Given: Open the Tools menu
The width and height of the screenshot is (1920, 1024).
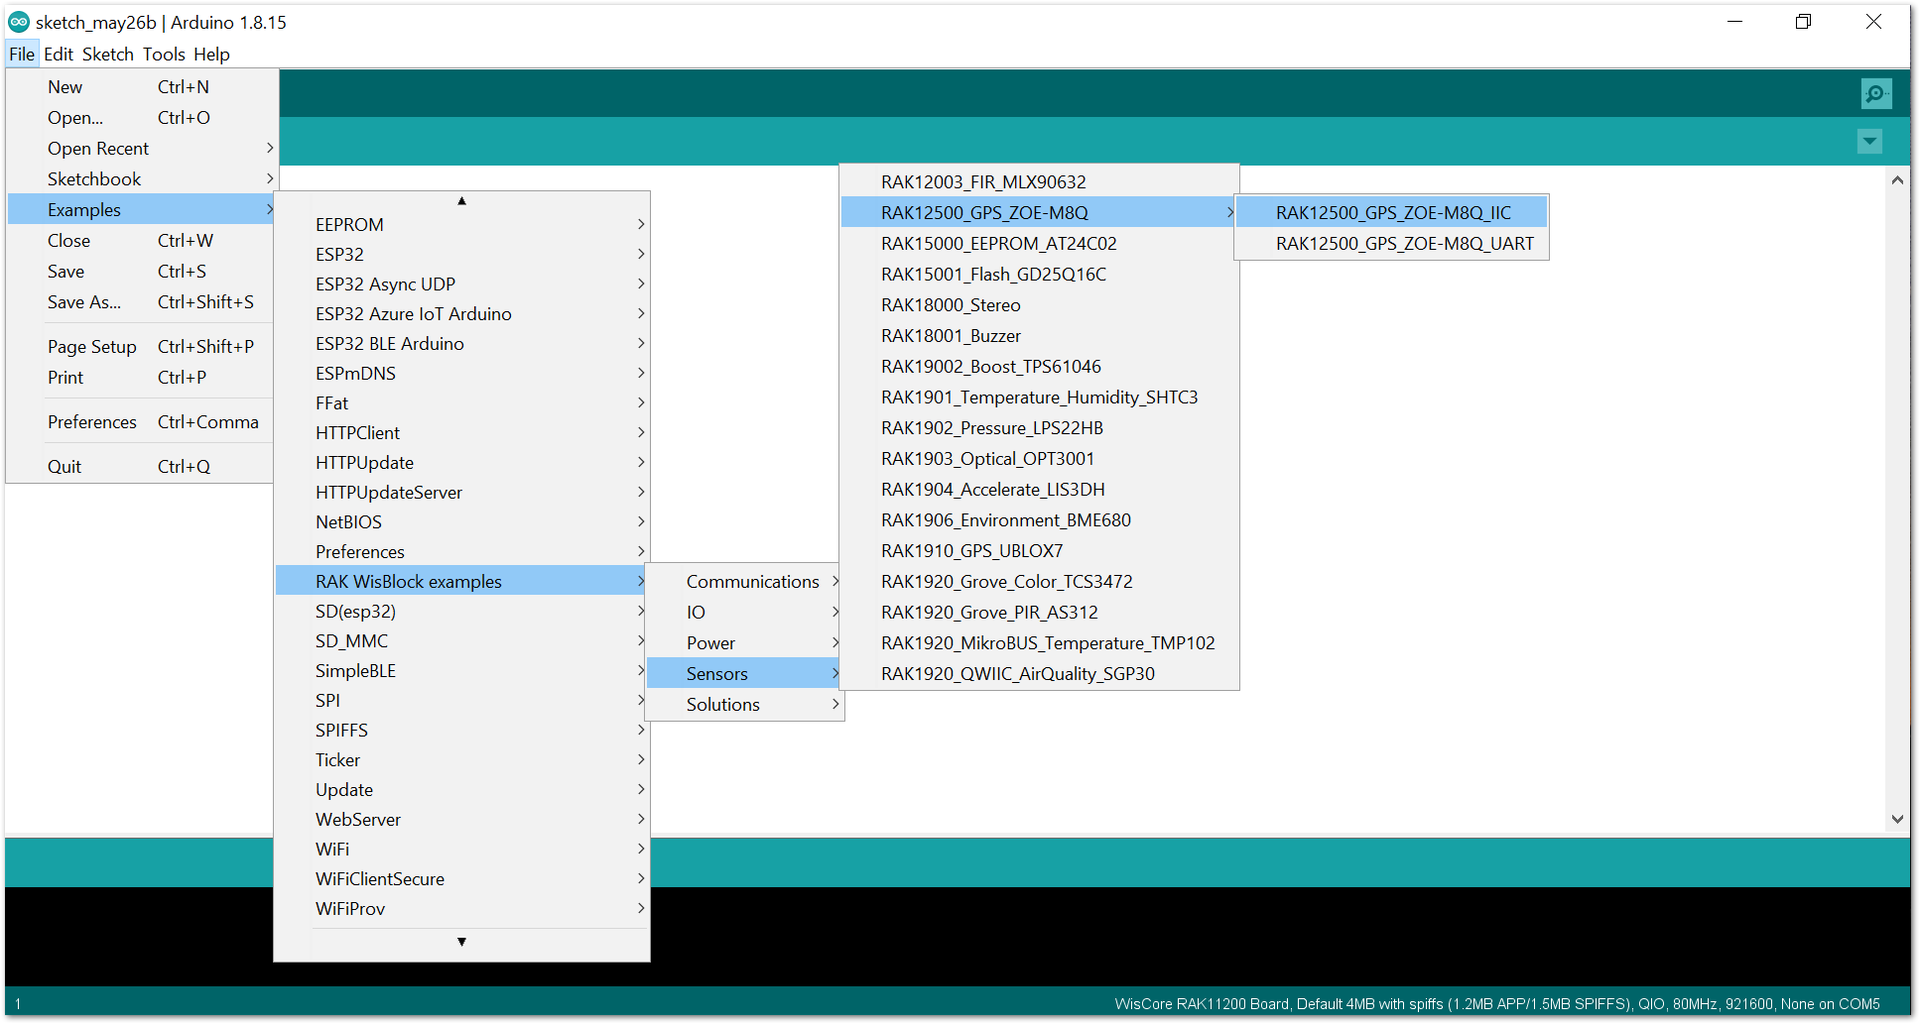Looking at the screenshot, I should [x=164, y=54].
